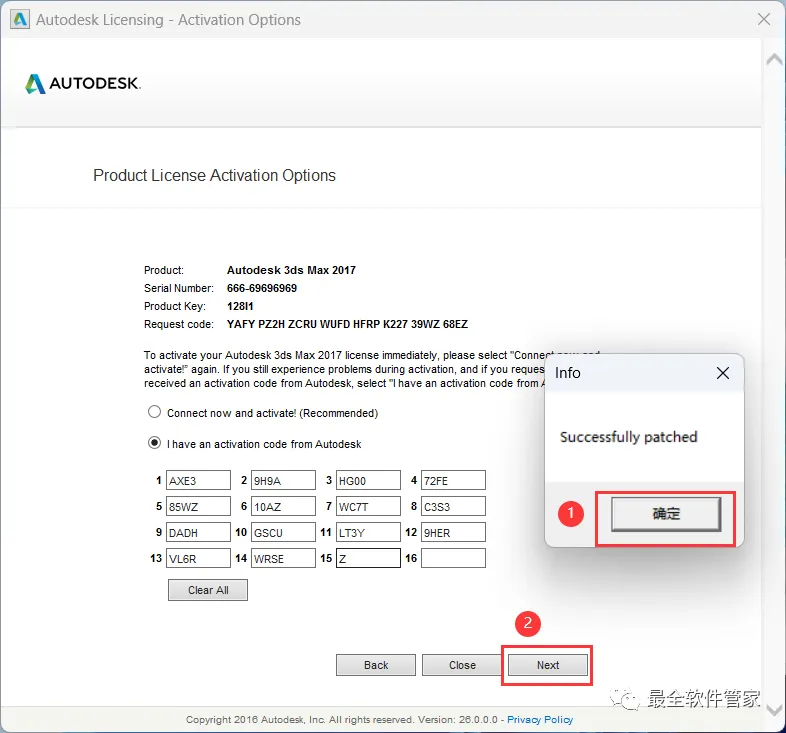
Task: Click the serial number 666-69696969
Action: click(262, 288)
